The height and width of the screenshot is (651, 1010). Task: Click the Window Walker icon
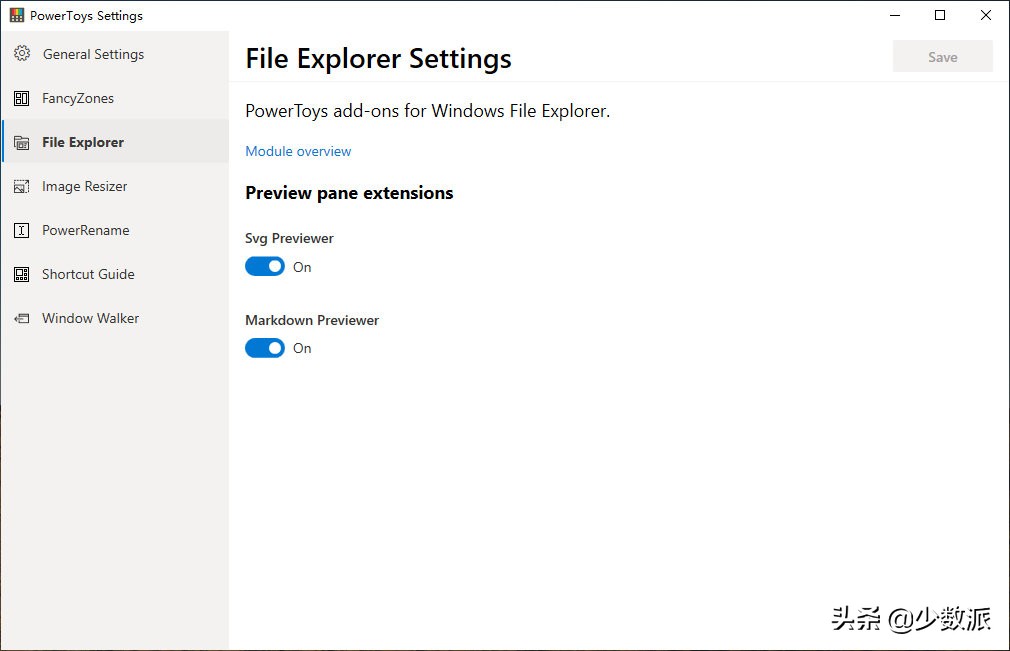[21, 319]
